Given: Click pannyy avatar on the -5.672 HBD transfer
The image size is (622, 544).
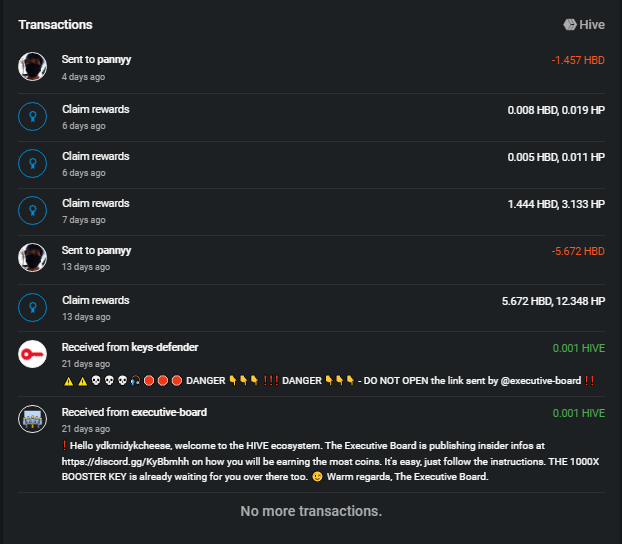Looking at the screenshot, I should 33,257.
